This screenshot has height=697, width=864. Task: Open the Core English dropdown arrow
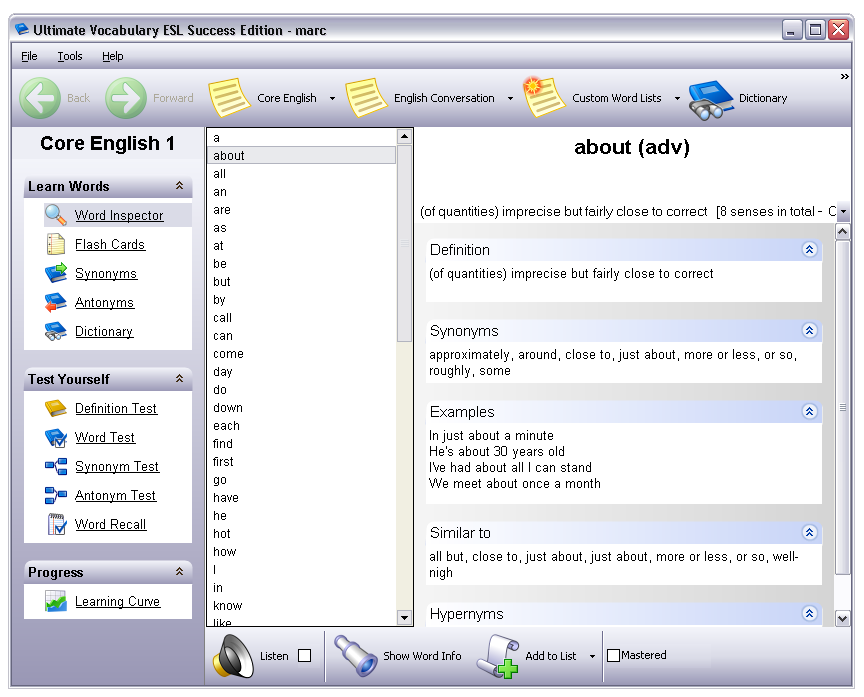pyautogui.click(x=332, y=99)
